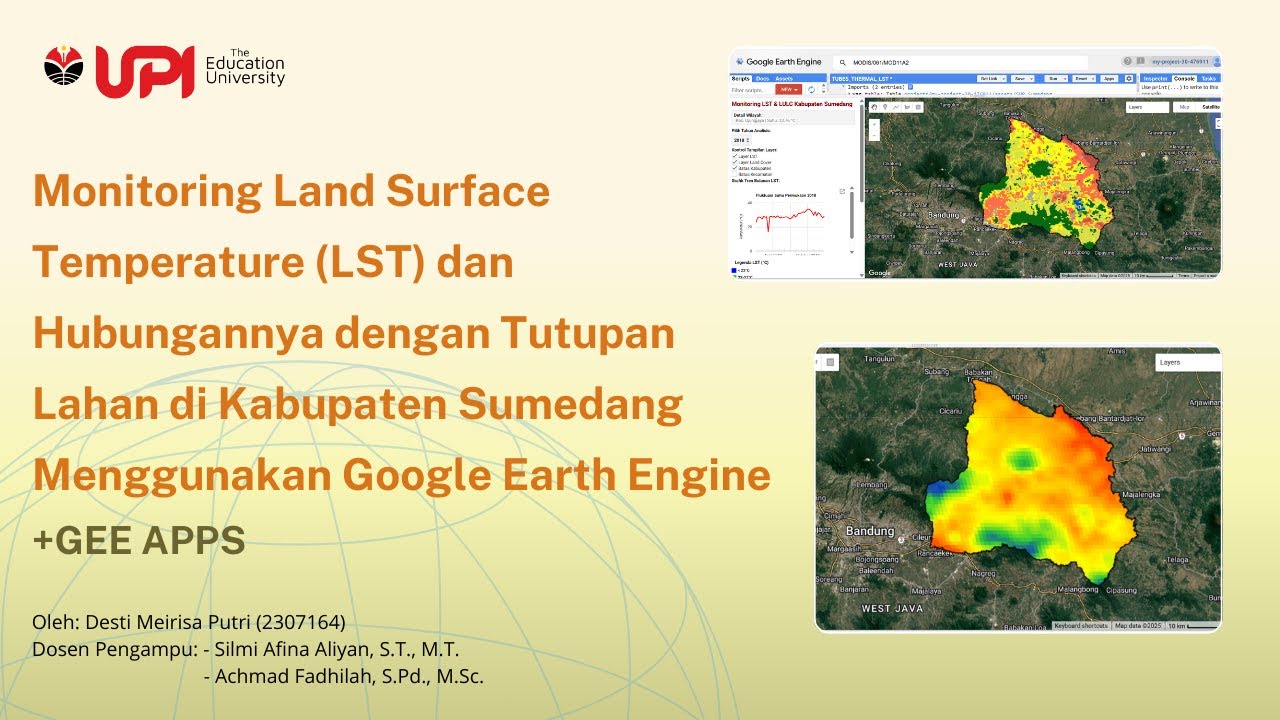The image size is (1280, 720).
Task: Select the hand pan tool on map
Action: pyautogui.click(x=874, y=107)
